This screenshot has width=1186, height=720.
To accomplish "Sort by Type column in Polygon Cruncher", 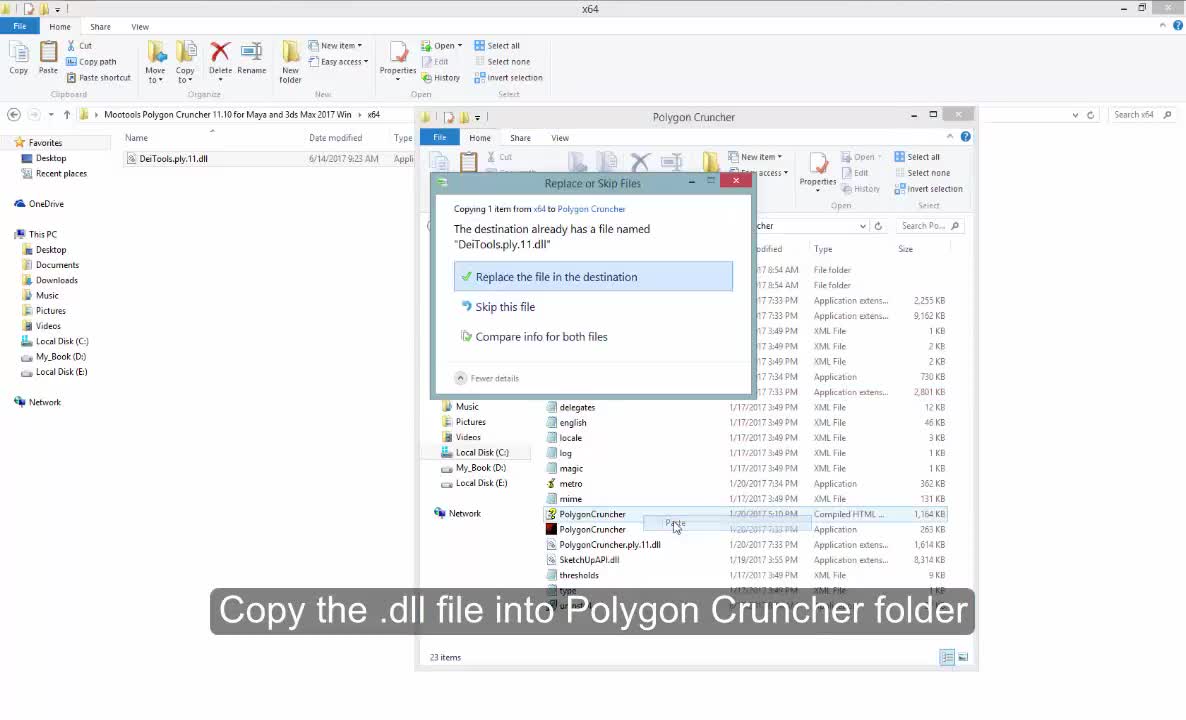I will [823, 249].
